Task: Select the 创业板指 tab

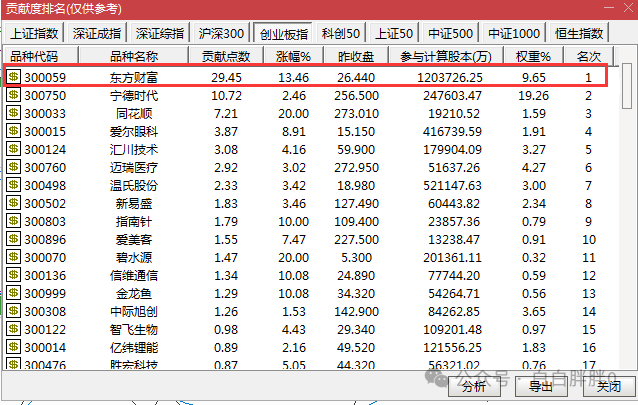Action: pos(283,33)
